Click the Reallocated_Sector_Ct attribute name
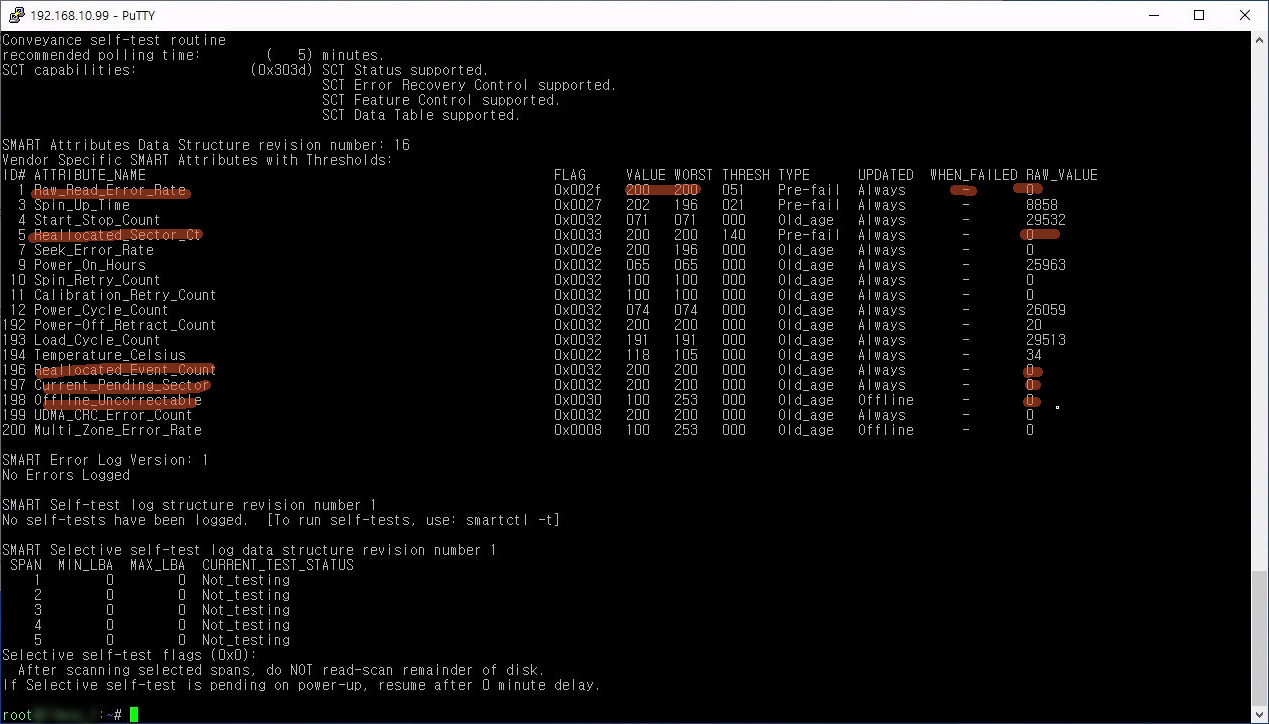 117,235
